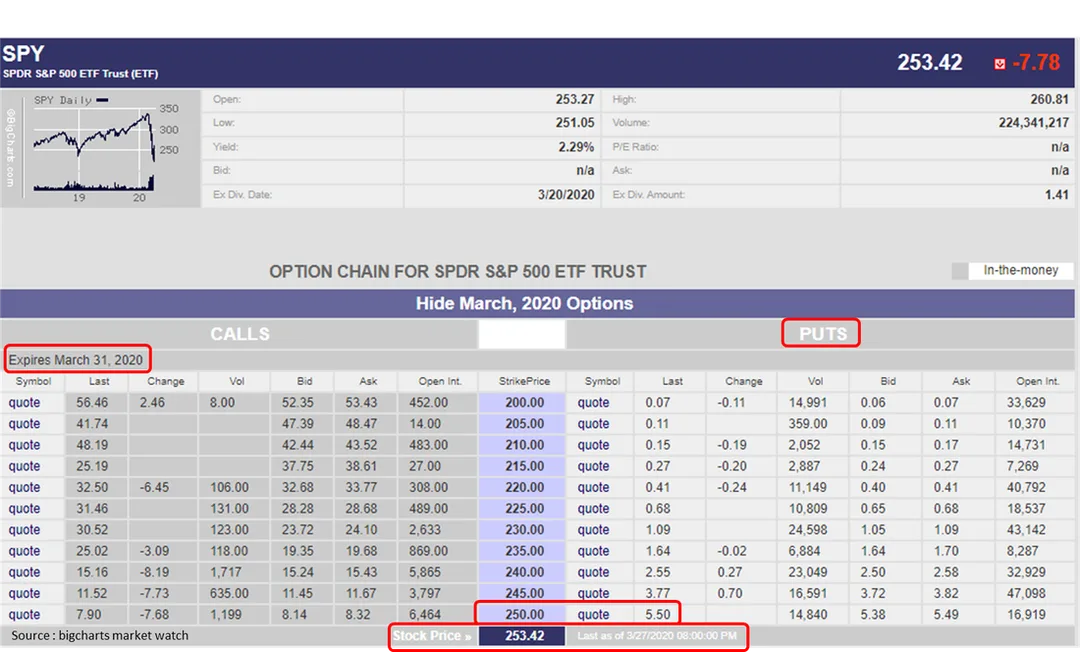This screenshot has width=1080, height=652.
Task: Click the red down-arrow change icon
Action: click(999, 64)
